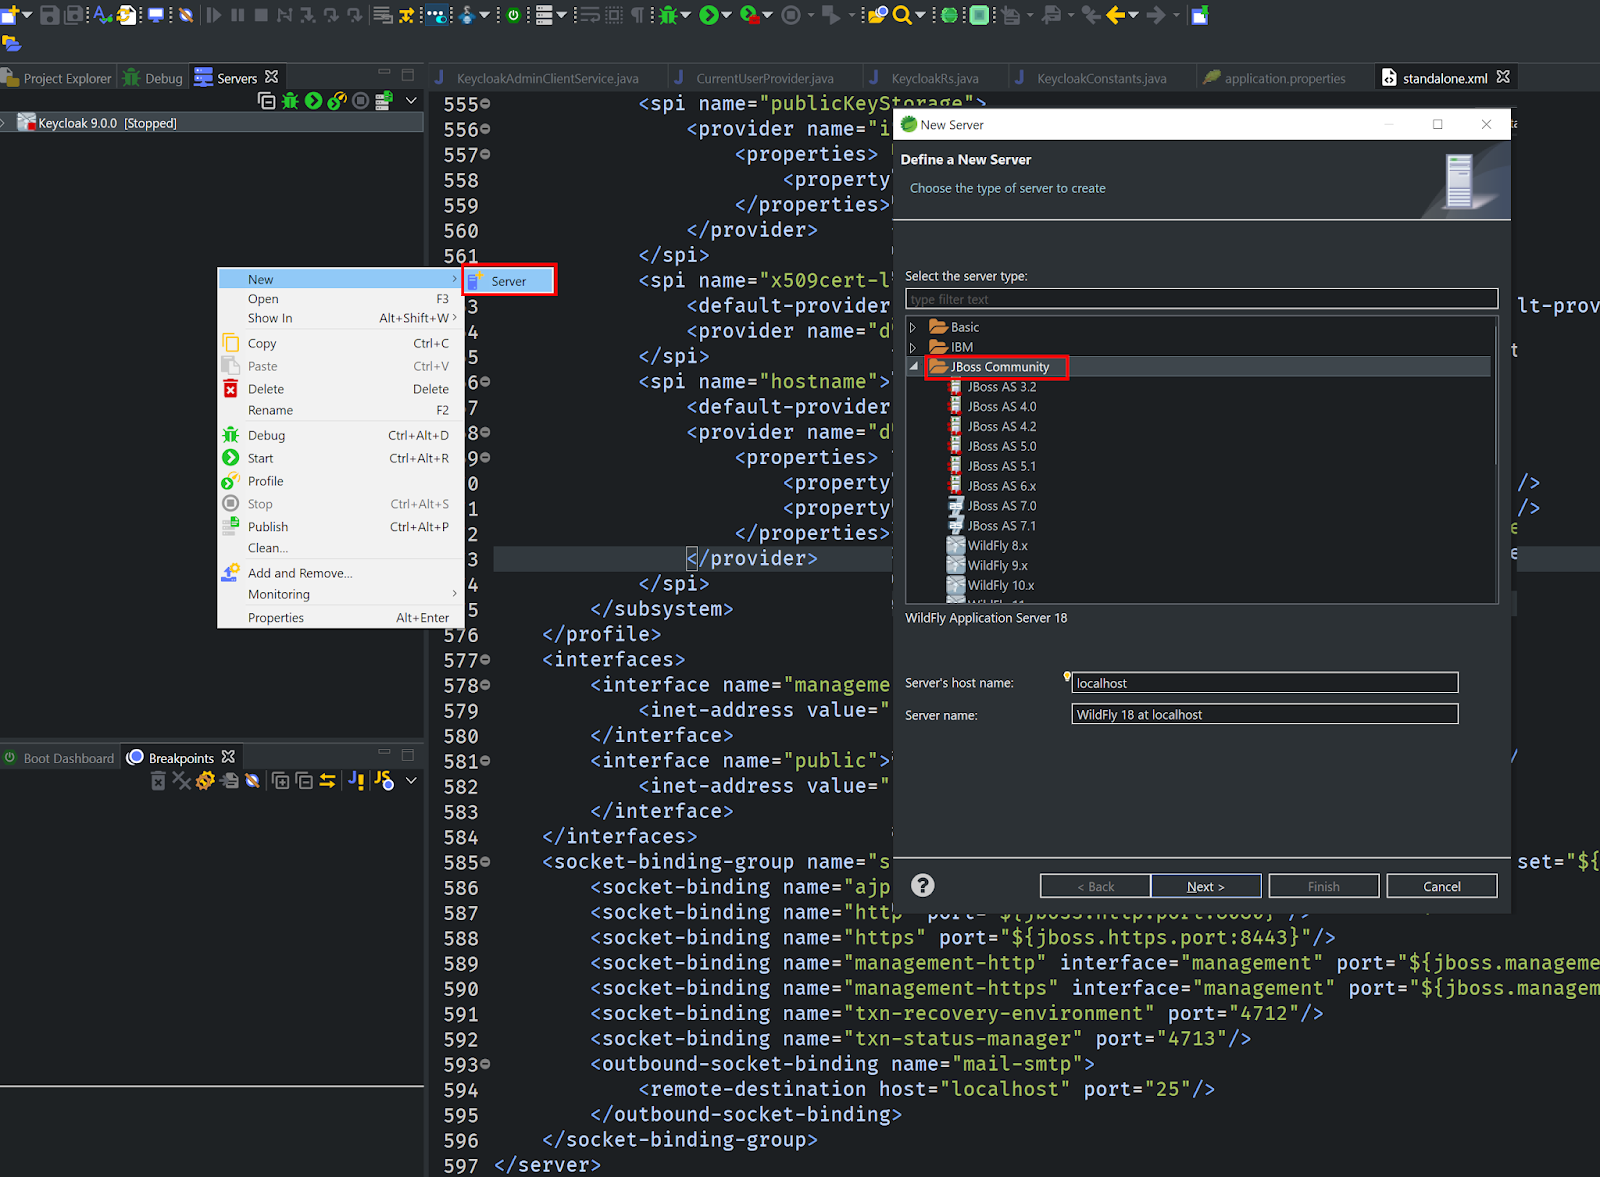Viewport: 1600px width, 1177px height.
Task: Expand the IBM server type folder
Action: pyautogui.click(x=914, y=347)
